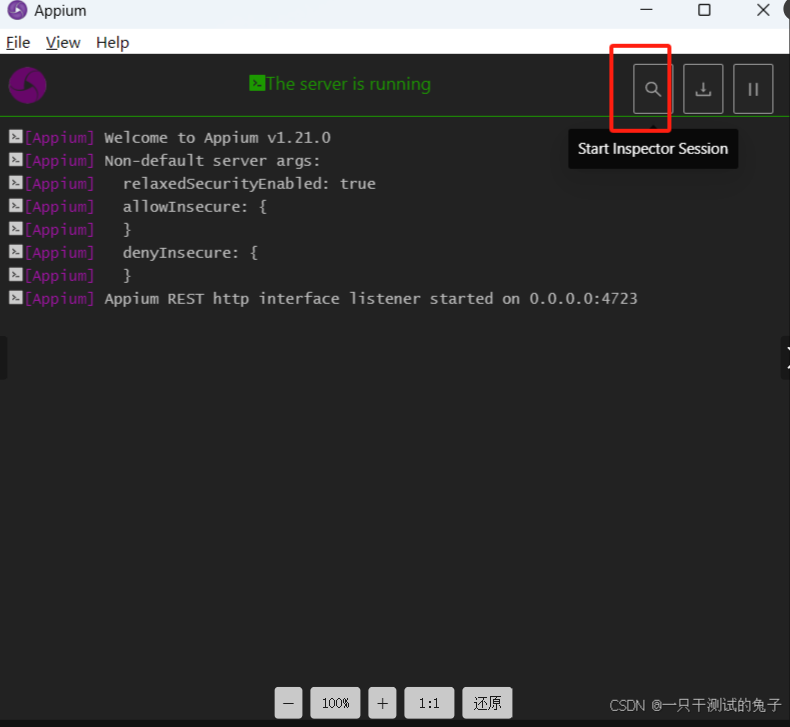Click the 100% zoom level button
790x727 pixels.
pos(336,703)
